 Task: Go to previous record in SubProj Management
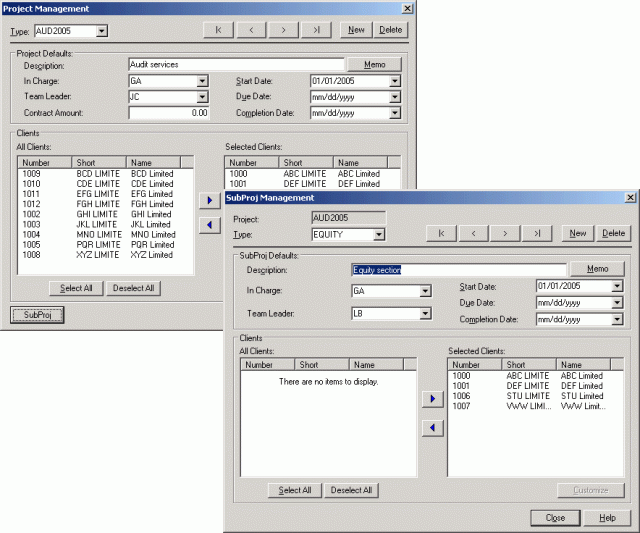[x=473, y=233]
